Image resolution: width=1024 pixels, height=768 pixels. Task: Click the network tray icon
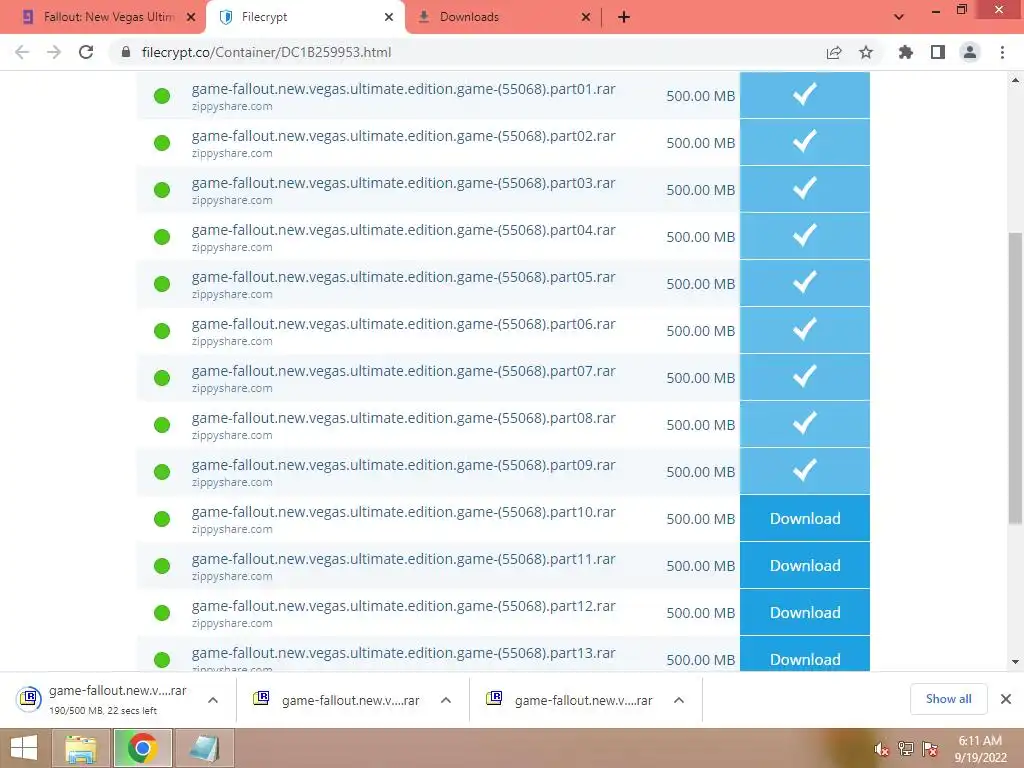click(906, 749)
